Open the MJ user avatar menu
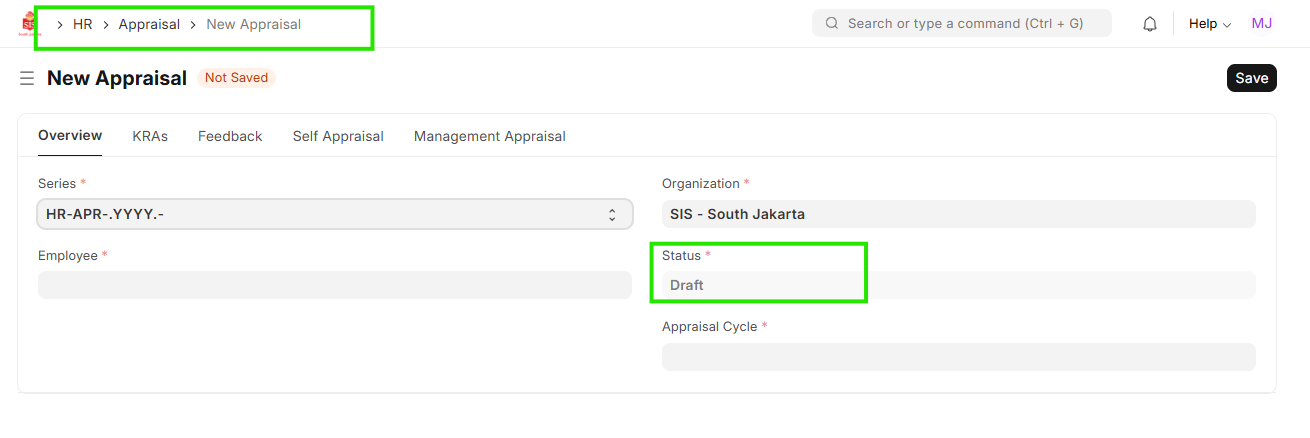The image size is (1310, 438). click(x=1261, y=23)
